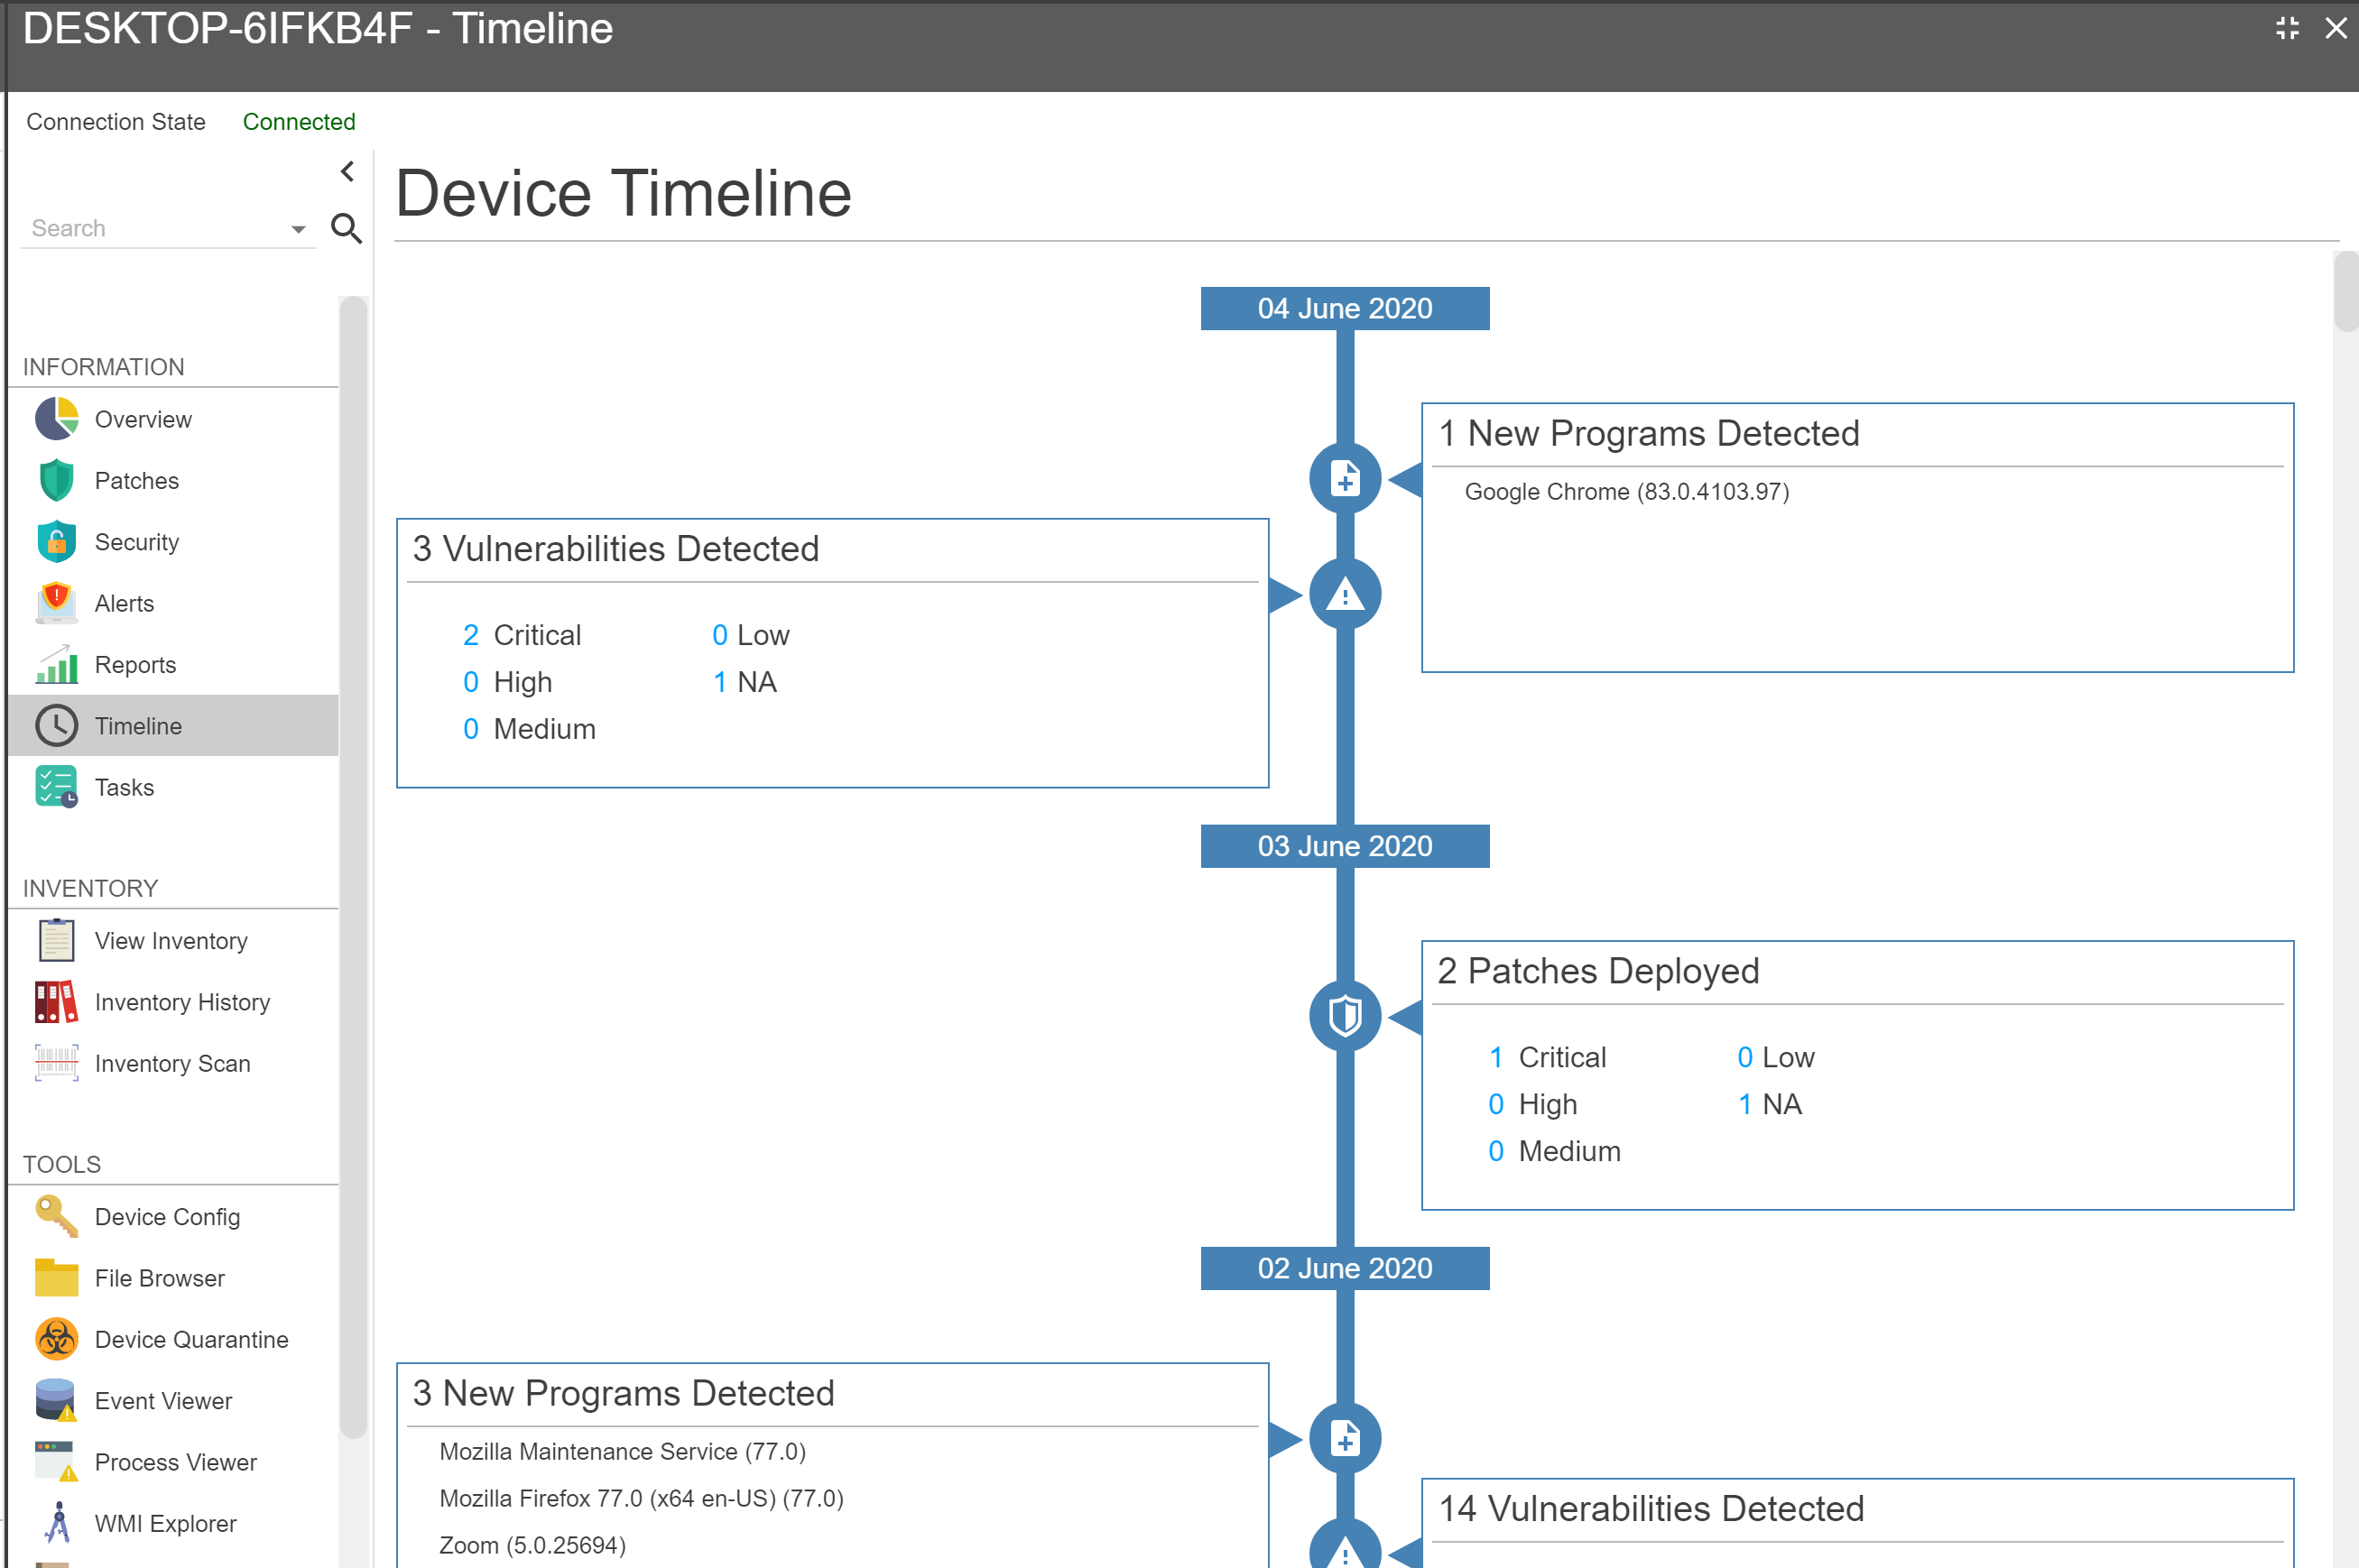The height and width of the screenshot is (1568, 2359).
Task: Open the Search dropdown arrow
Action: point(298,229)
